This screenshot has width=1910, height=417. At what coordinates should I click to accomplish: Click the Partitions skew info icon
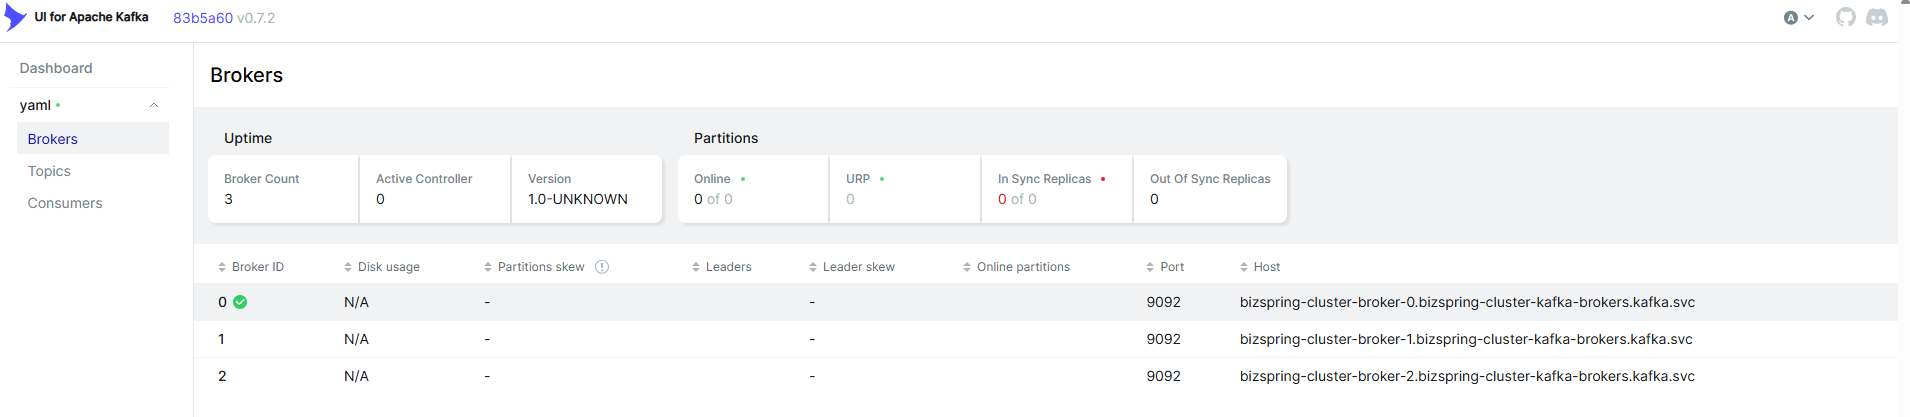tap(602, 267)
